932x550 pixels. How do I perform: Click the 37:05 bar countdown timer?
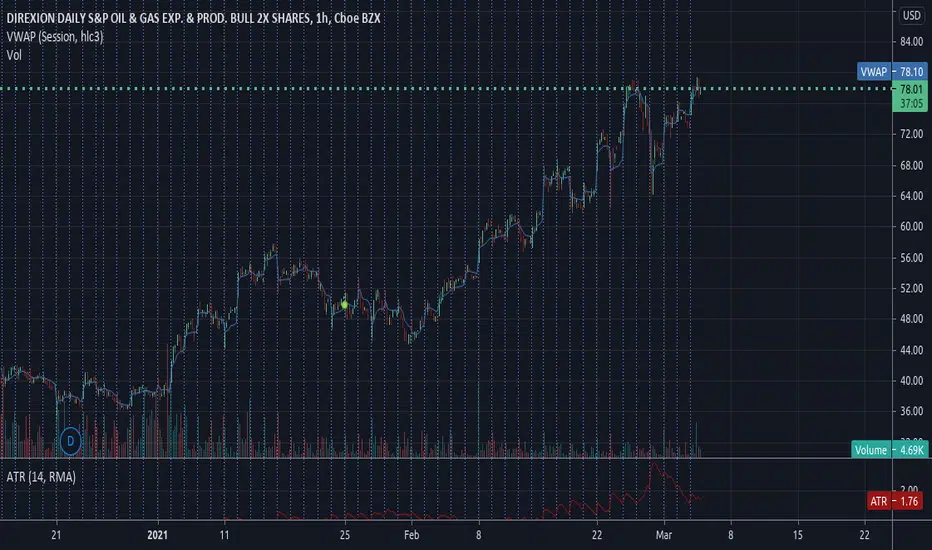(x=911, y=103)
